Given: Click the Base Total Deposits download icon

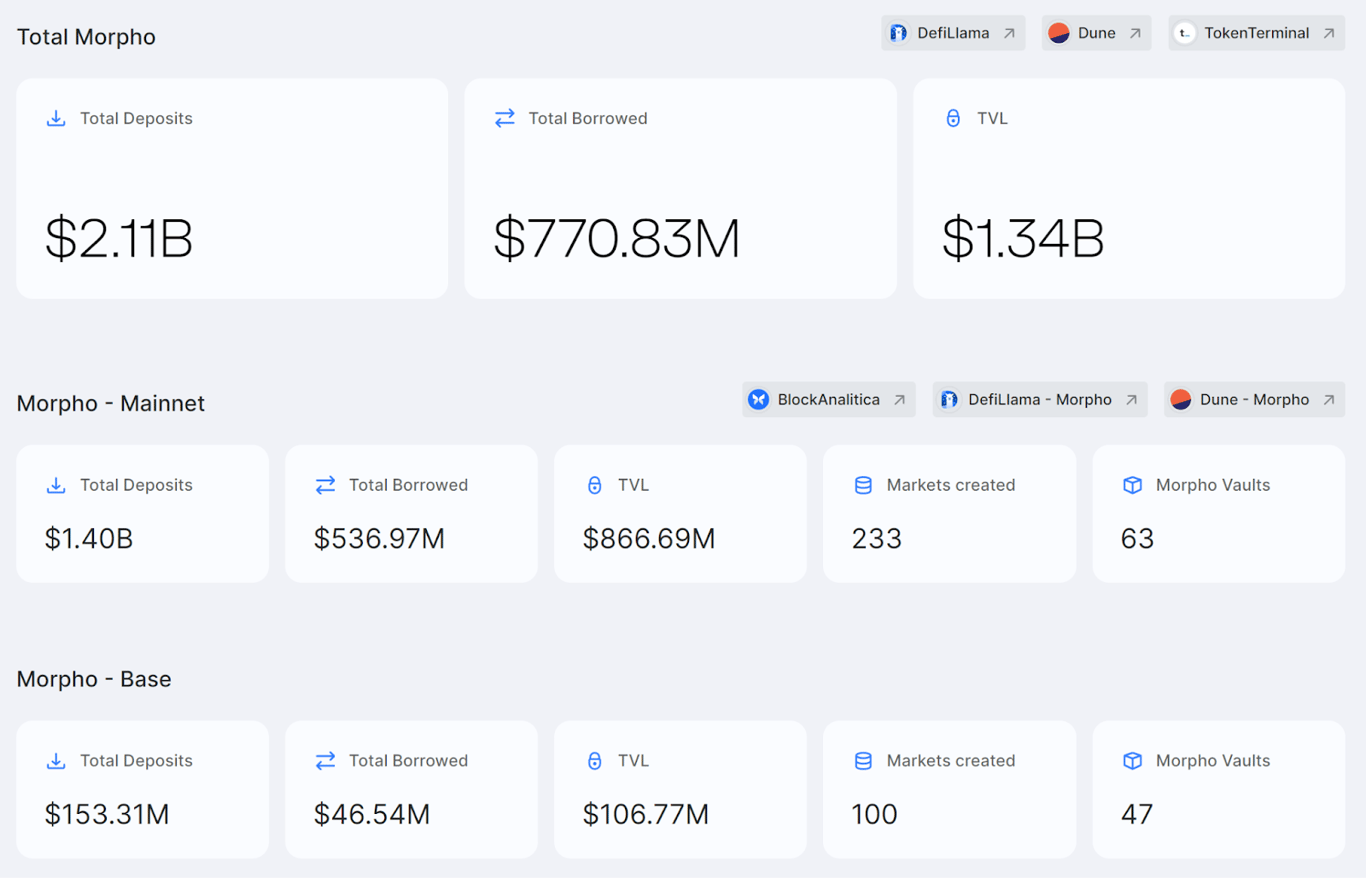Looking at the screenshot, I should (x=56, y=761).
